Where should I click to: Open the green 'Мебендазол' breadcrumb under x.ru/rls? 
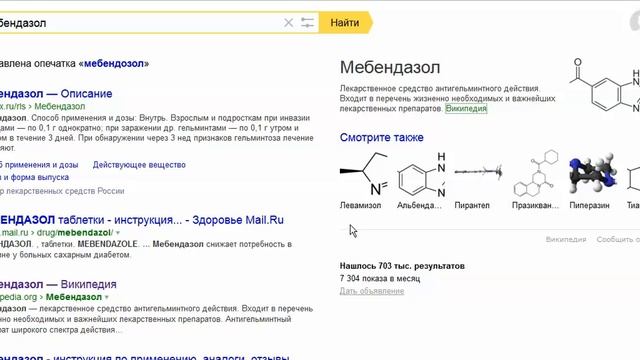60,107
